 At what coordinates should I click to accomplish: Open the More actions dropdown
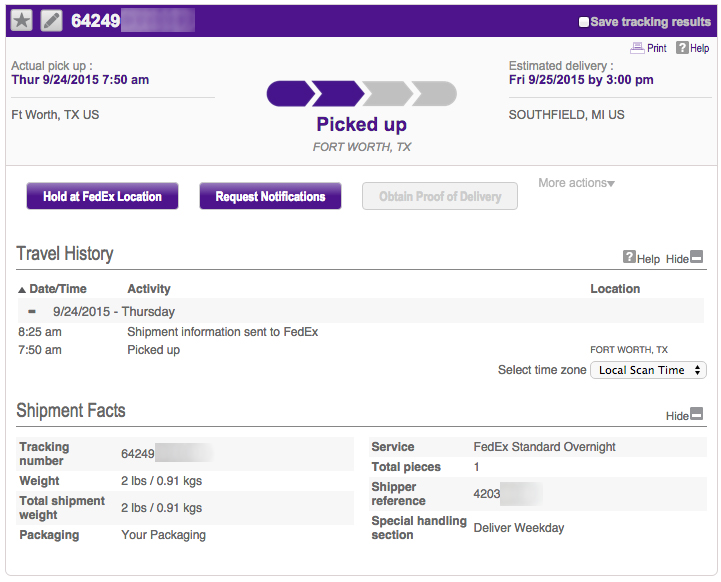[577, 183]
